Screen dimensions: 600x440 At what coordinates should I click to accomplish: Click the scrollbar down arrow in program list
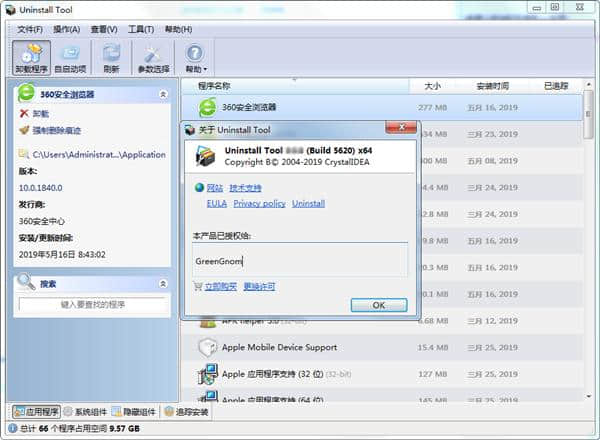click(589, 396)
